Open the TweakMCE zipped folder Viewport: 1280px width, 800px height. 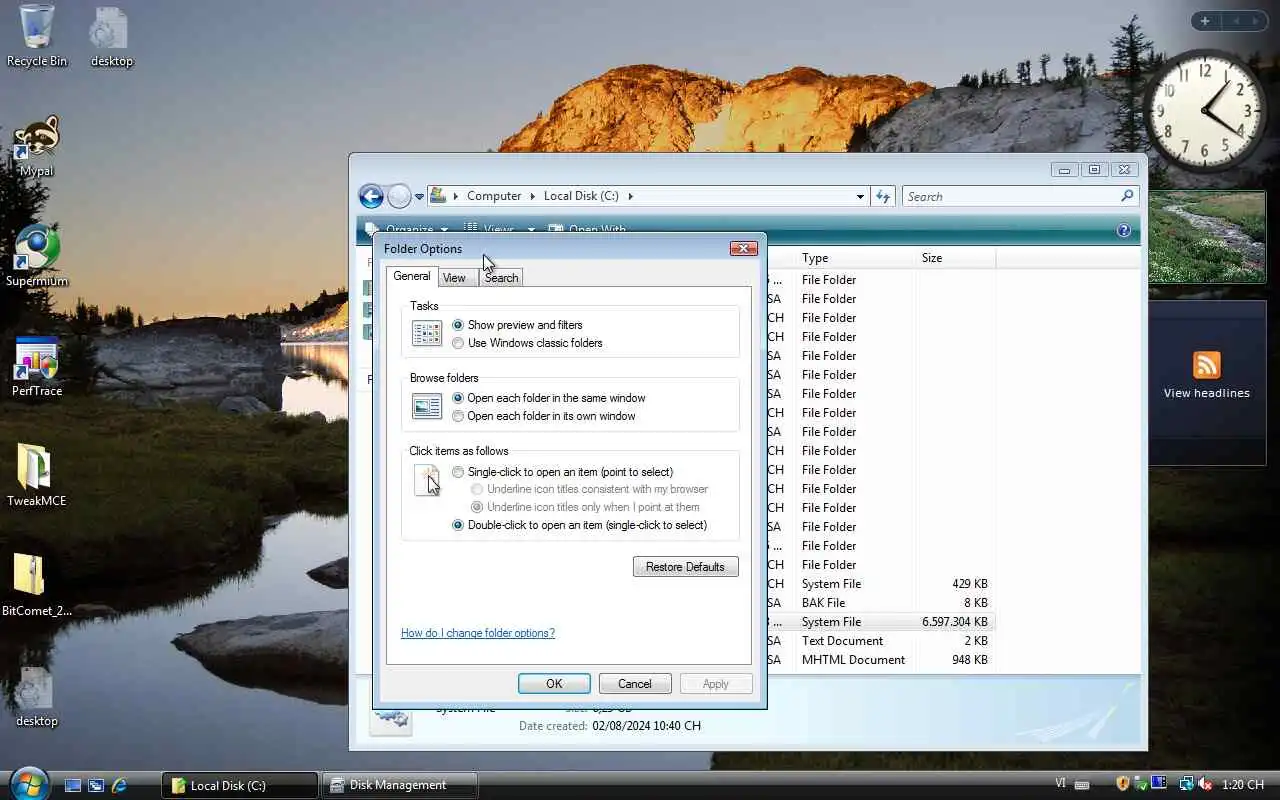(x=37, y=476)
